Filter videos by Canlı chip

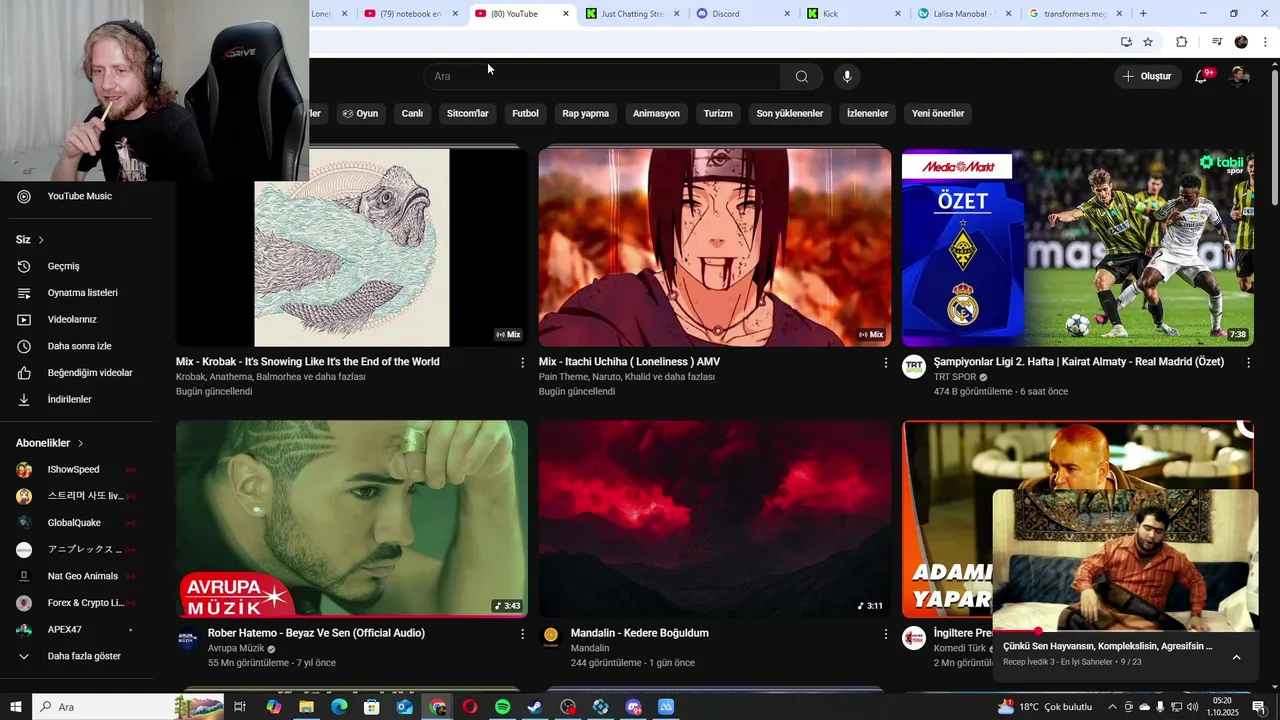(x=412, y=114)
